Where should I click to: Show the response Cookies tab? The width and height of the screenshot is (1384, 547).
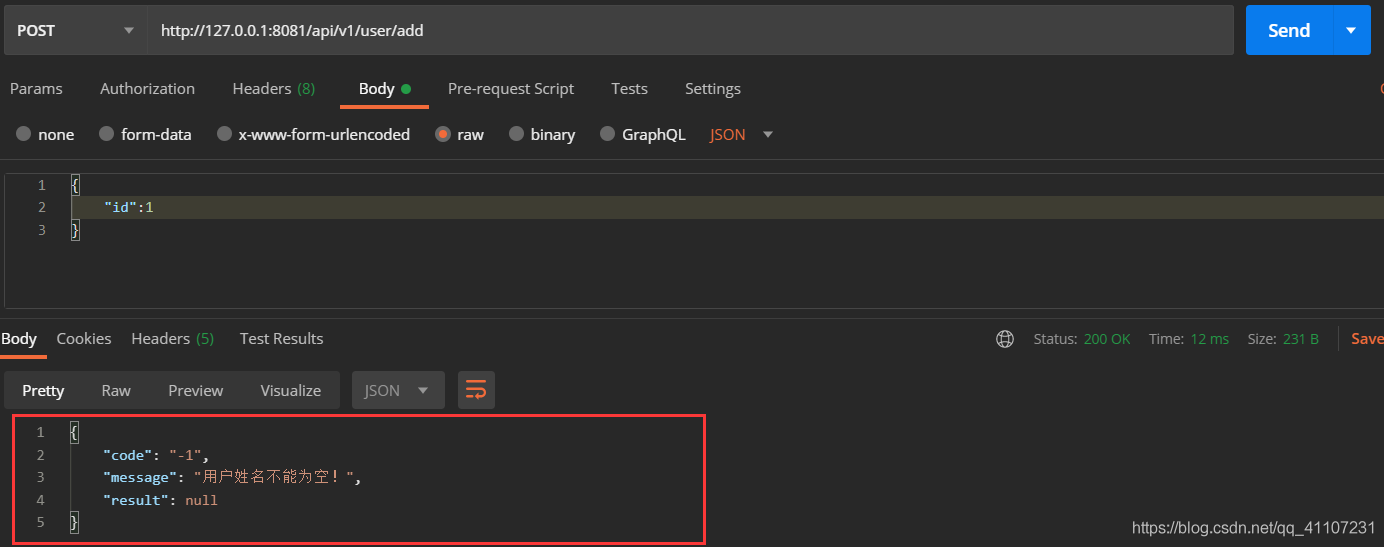point(84,339)
